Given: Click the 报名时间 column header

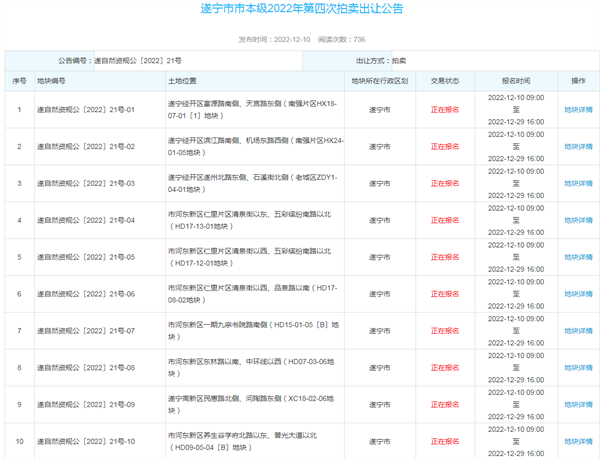Looking at the screenshot, I should (516, 81).
